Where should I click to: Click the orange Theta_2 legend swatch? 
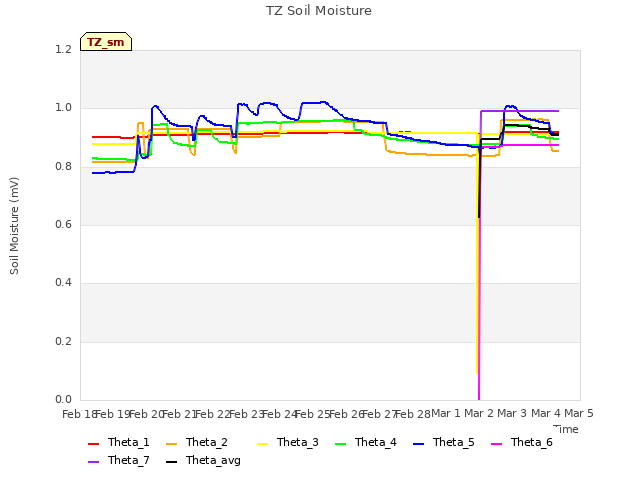click(x=171, y=444)
